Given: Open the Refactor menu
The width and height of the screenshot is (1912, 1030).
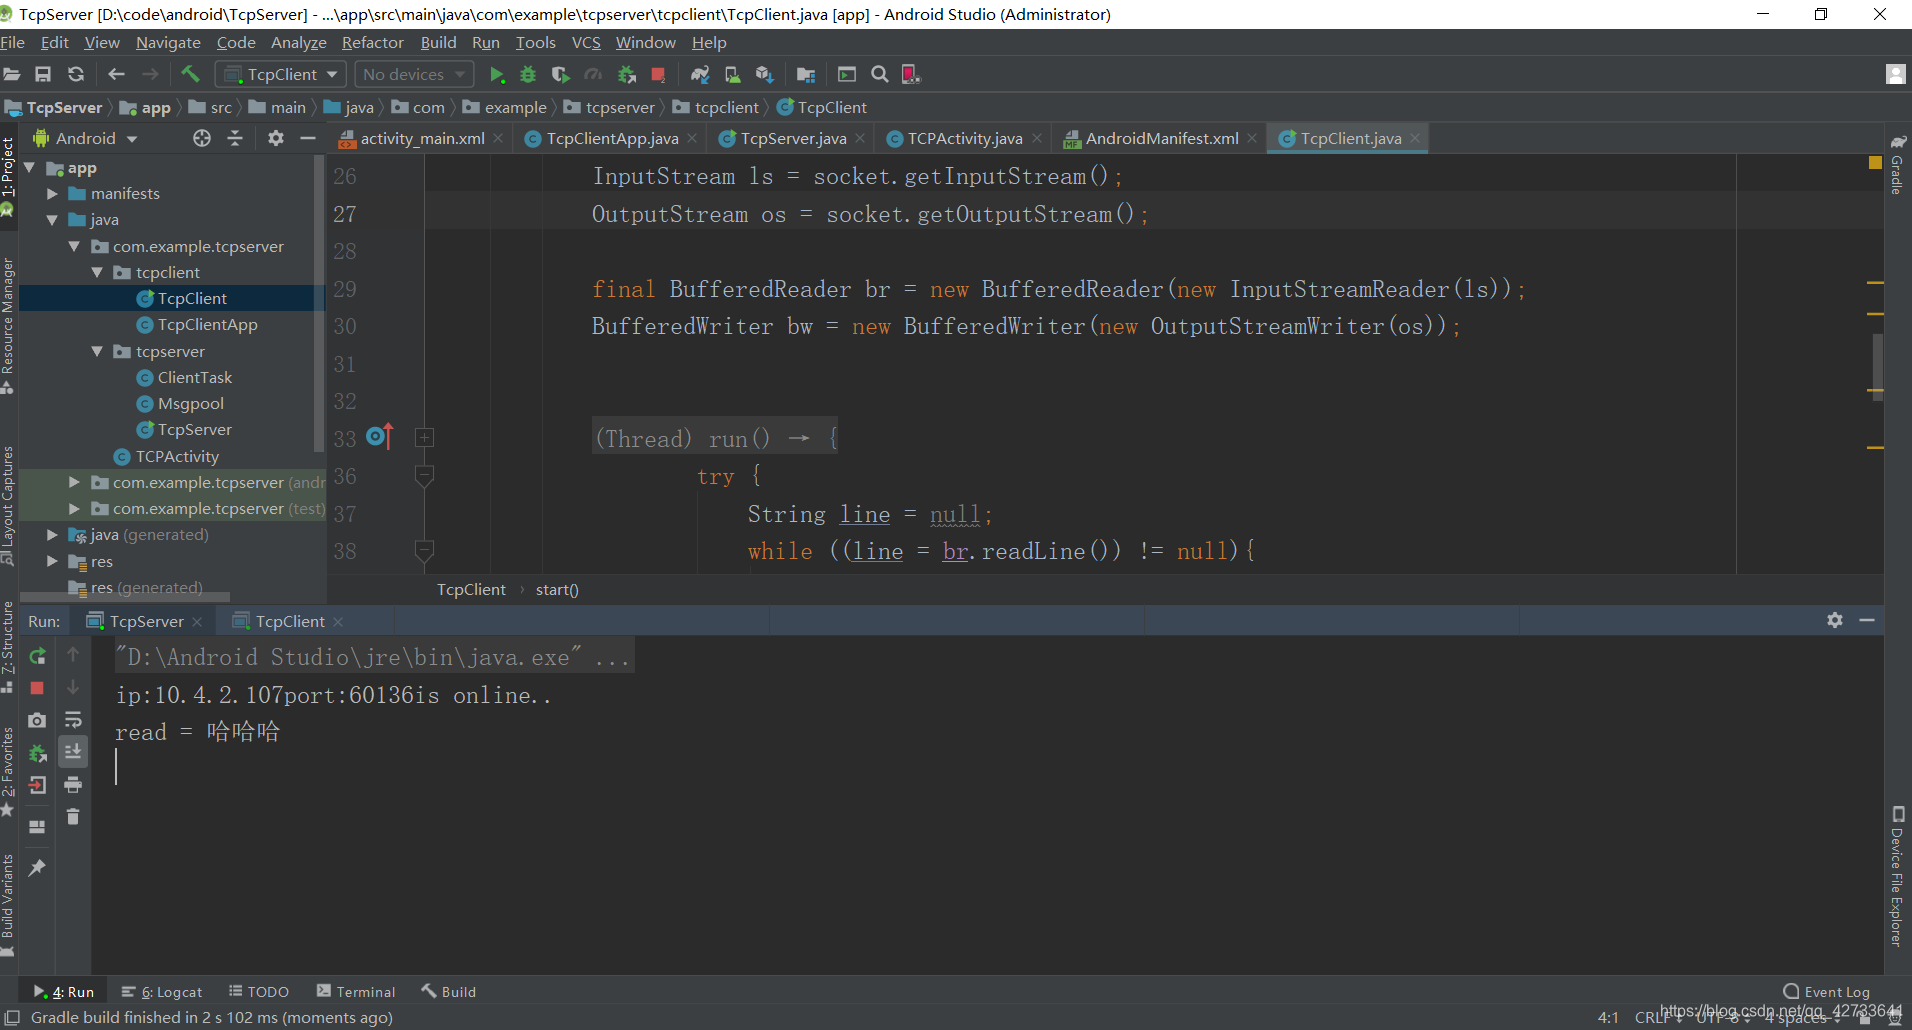Looking at the screenshot, I should pos(372,42).
